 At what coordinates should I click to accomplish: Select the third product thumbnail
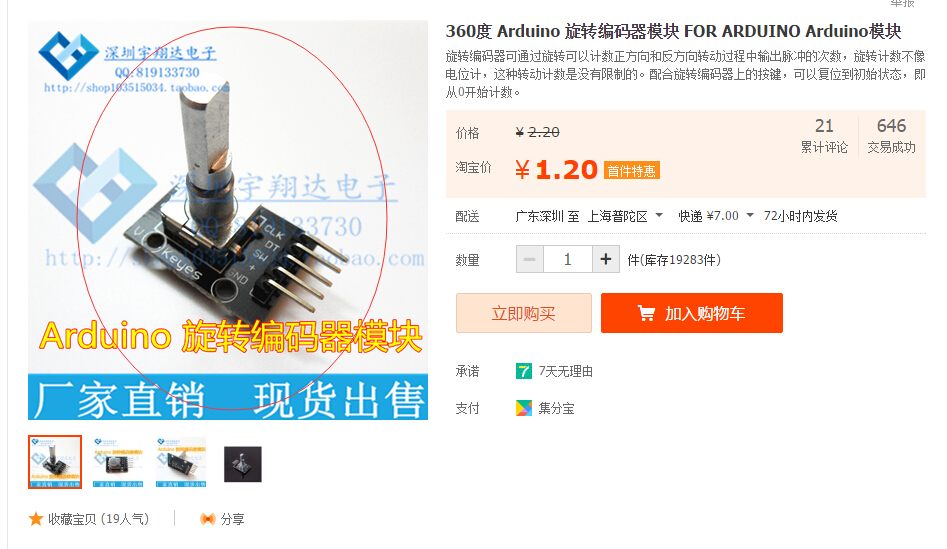pyautogui.click(x=181, y=462)
